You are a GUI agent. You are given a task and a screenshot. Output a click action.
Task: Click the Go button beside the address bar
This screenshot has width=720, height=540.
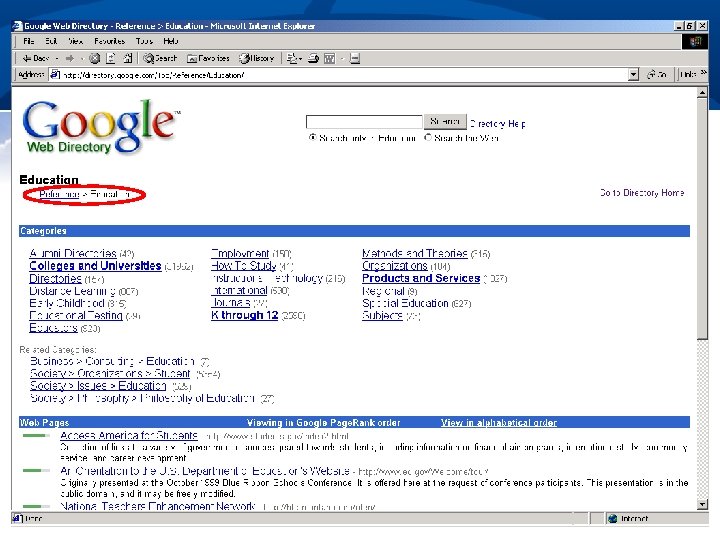pos(657,74)
